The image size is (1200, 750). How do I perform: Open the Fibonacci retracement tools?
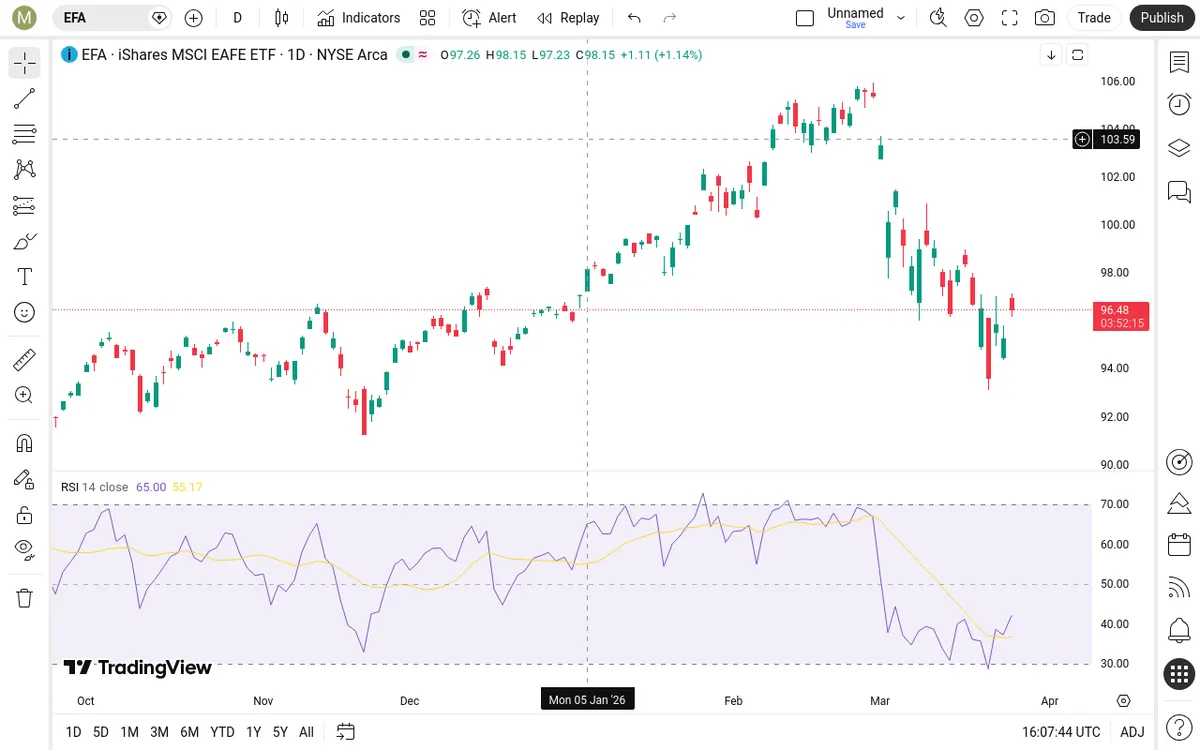coord(25,134)
